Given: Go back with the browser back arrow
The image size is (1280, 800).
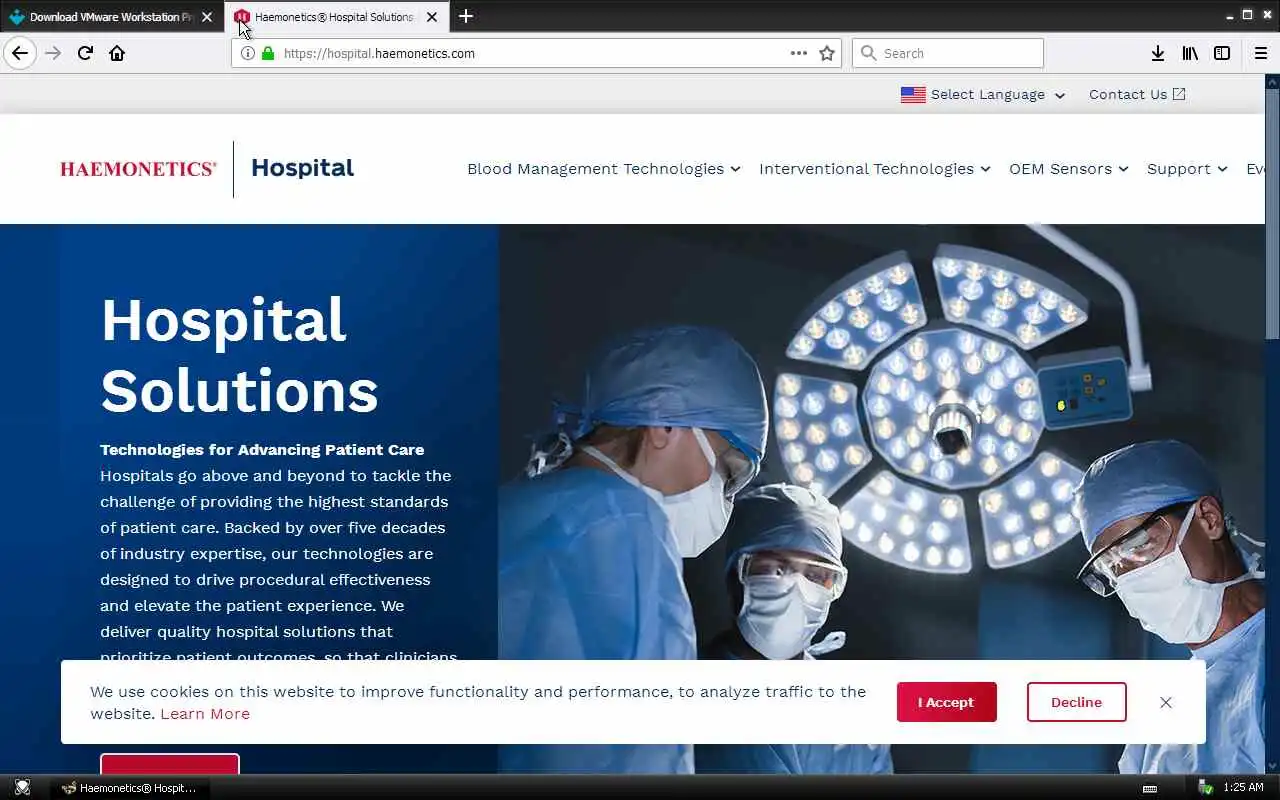Looking at the screenshot, I should tap(20, 53).
